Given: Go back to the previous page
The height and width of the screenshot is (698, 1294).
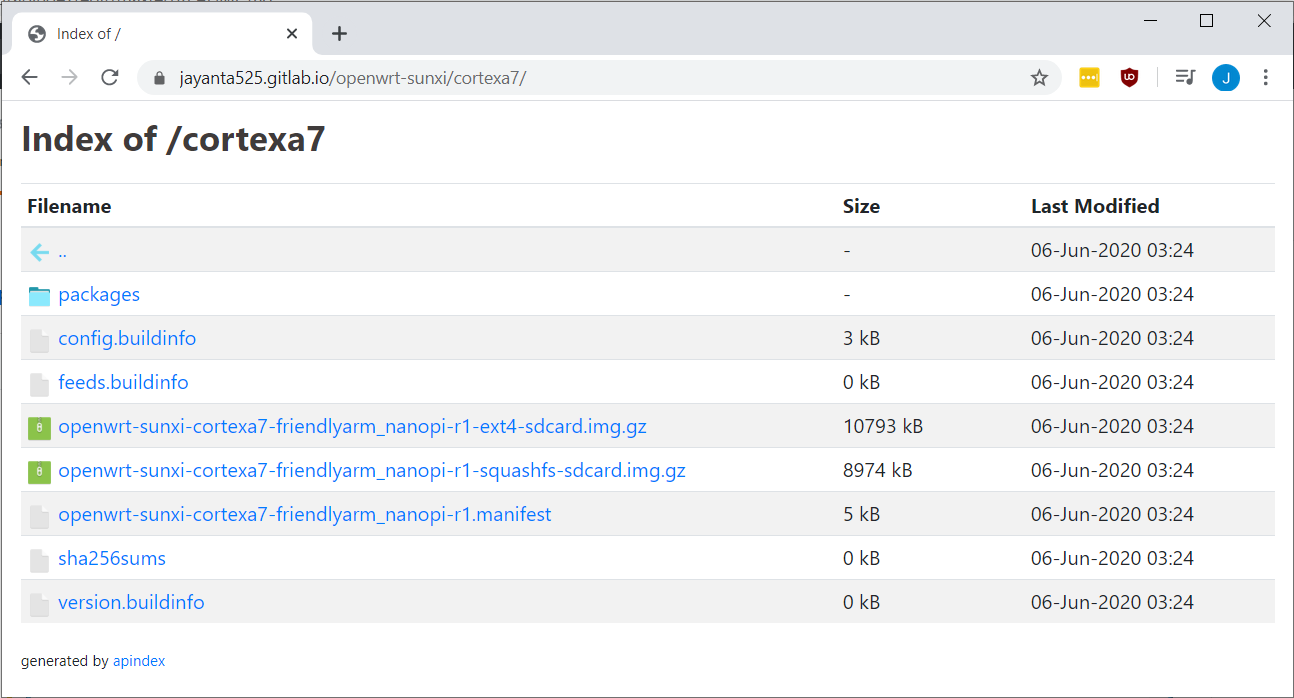Looking at the screenshot, I should (29, 78).
